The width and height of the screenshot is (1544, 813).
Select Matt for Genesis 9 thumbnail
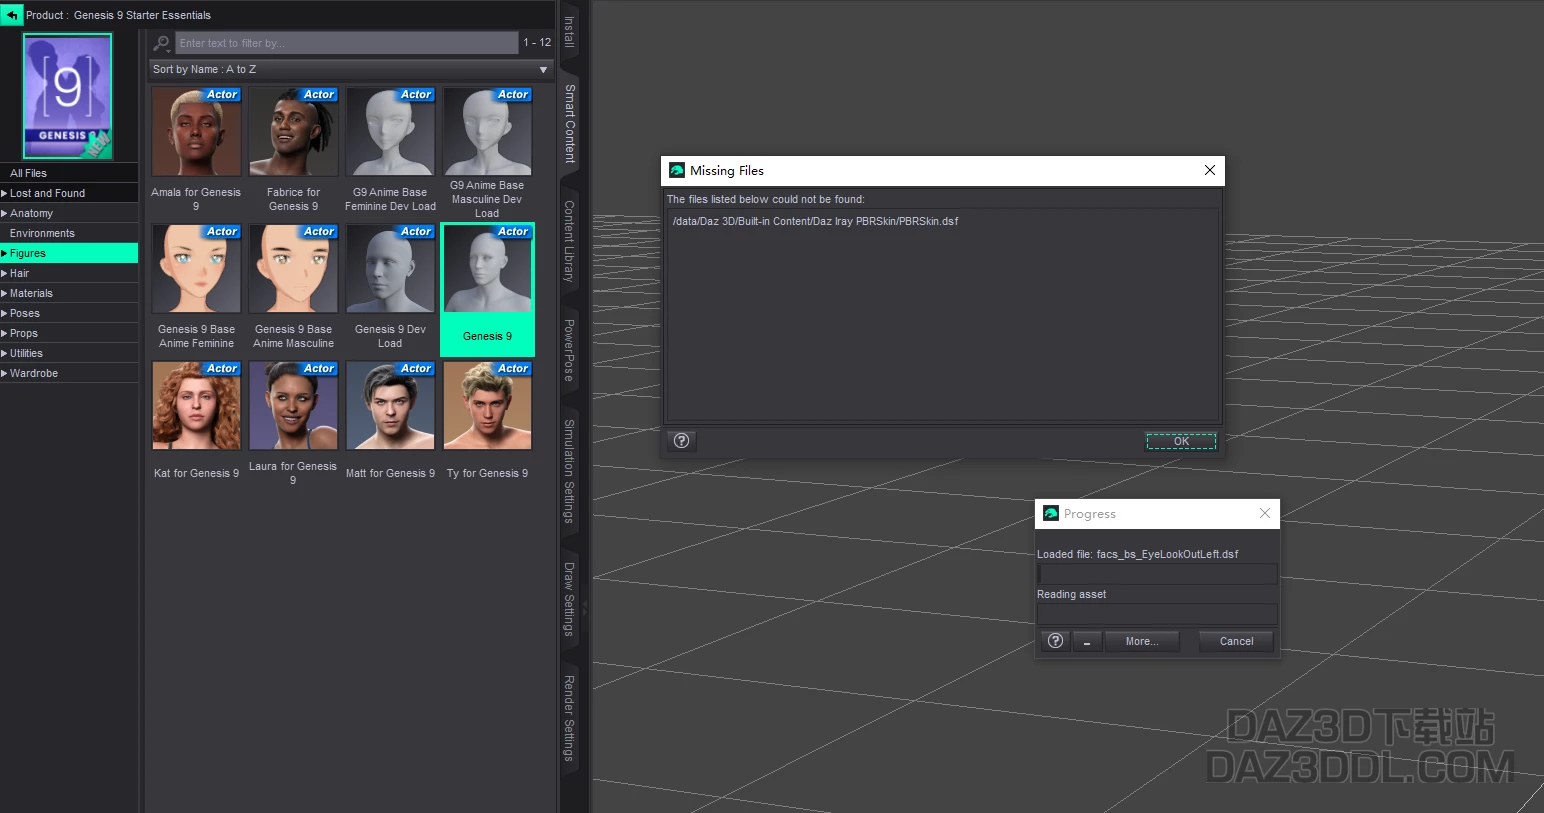pyautogui.click(x=390, y=406)
